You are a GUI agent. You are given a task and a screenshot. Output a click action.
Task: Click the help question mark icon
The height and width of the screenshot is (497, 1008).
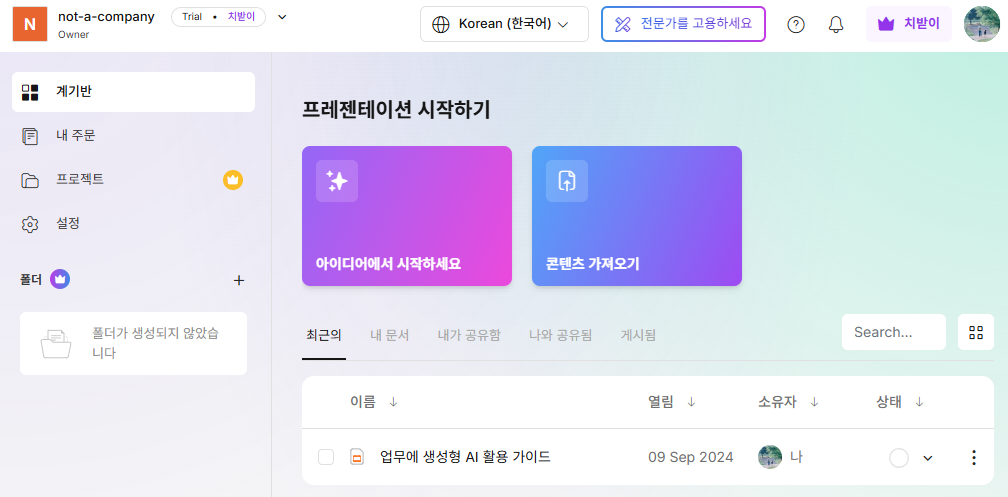click(x=796, y=25)
